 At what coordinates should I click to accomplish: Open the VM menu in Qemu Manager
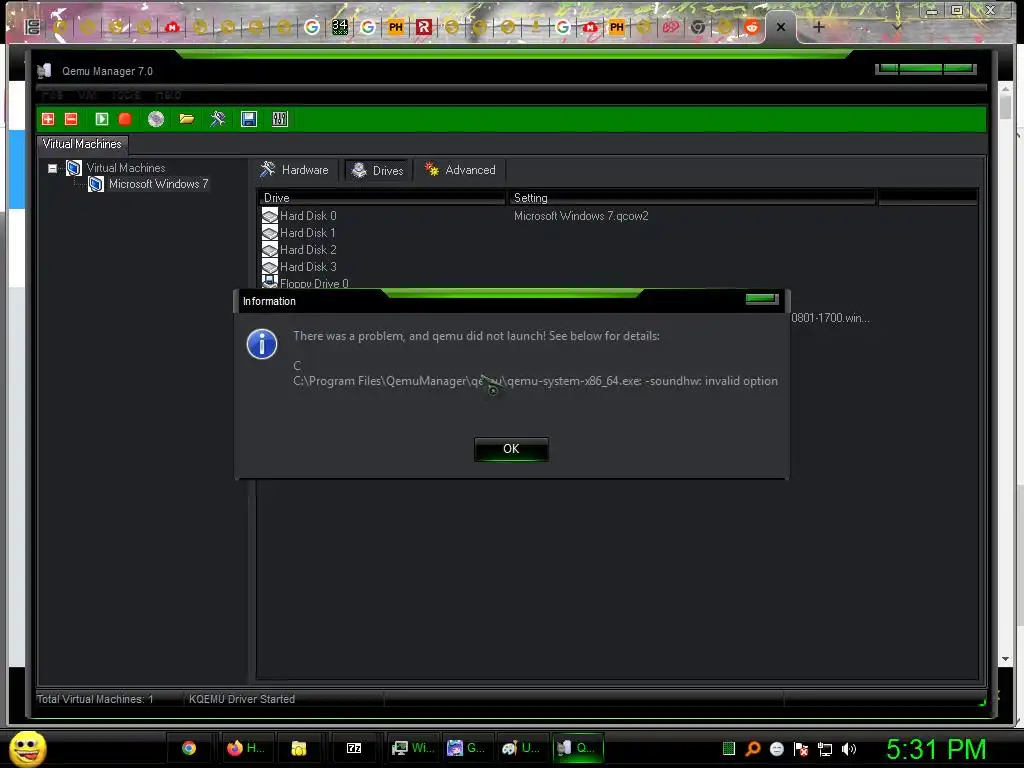tap(87, 95)
